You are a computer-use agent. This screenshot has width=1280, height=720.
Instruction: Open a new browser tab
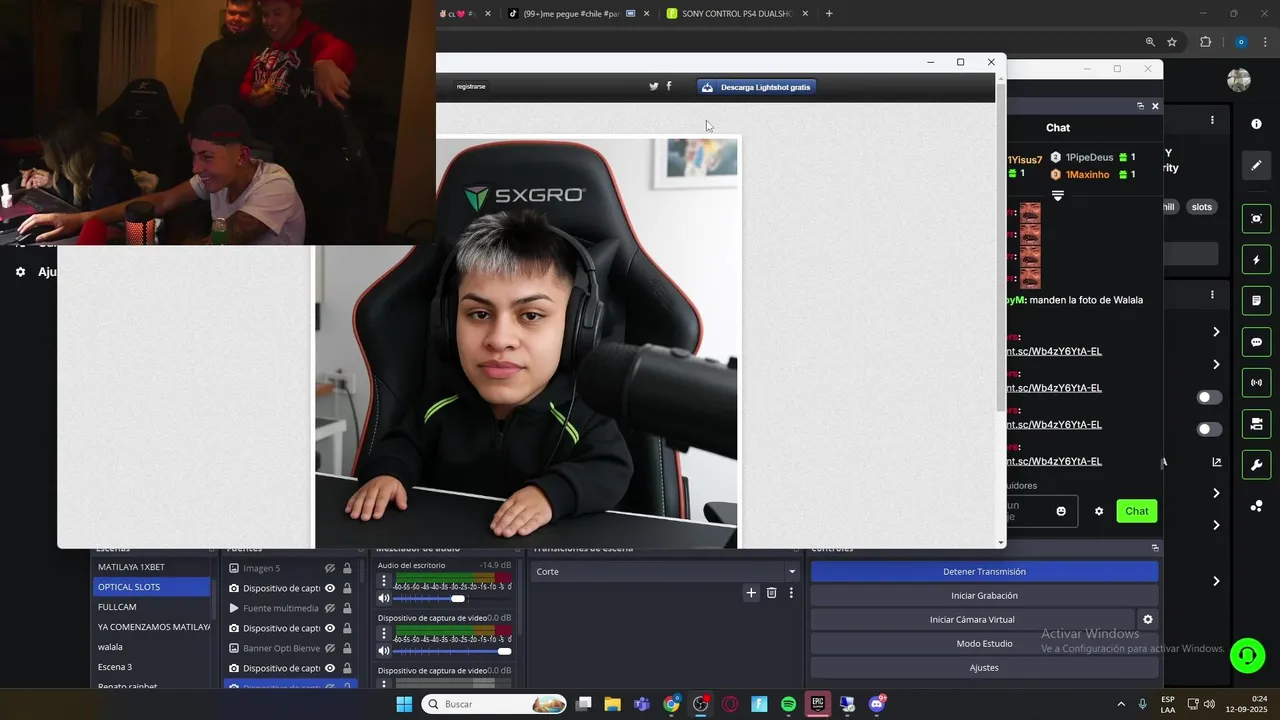pyautogui.click(x=829, y=14)
